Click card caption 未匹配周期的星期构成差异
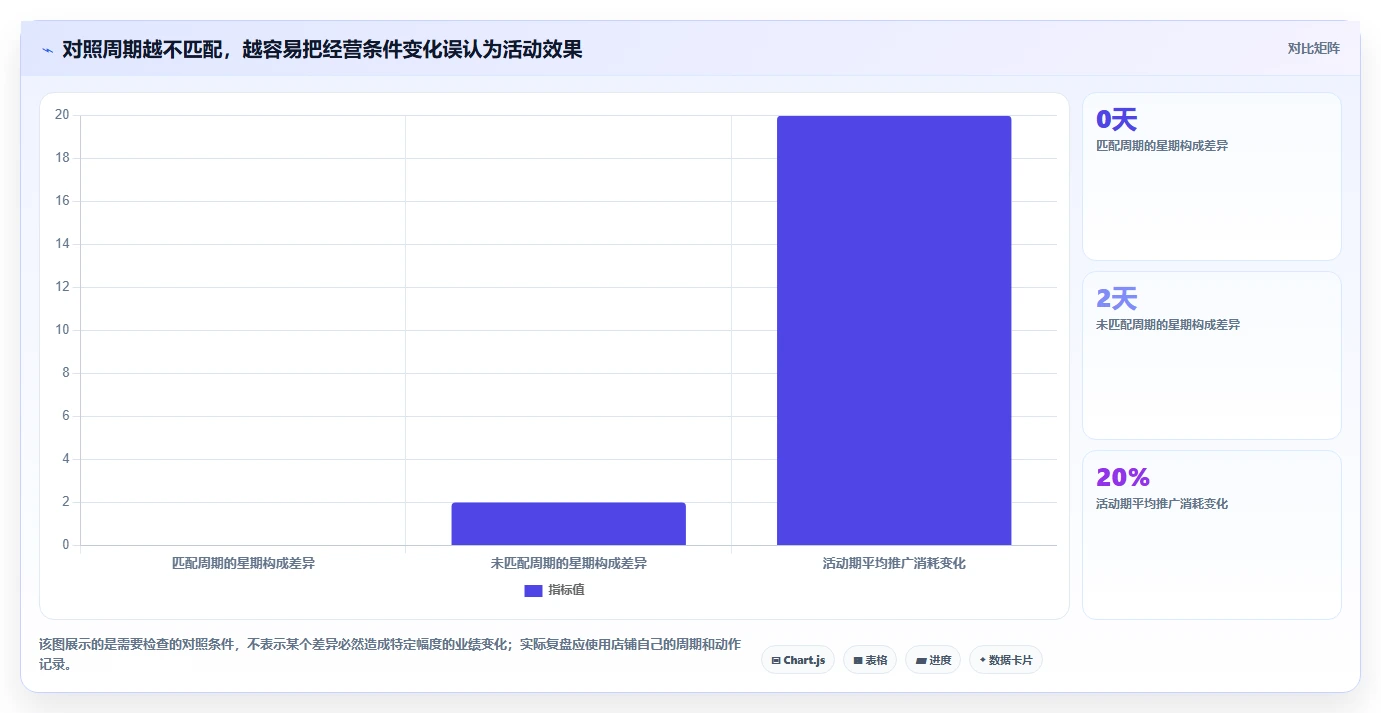This screenshot has width=1381, height=713. point(1168,325)
